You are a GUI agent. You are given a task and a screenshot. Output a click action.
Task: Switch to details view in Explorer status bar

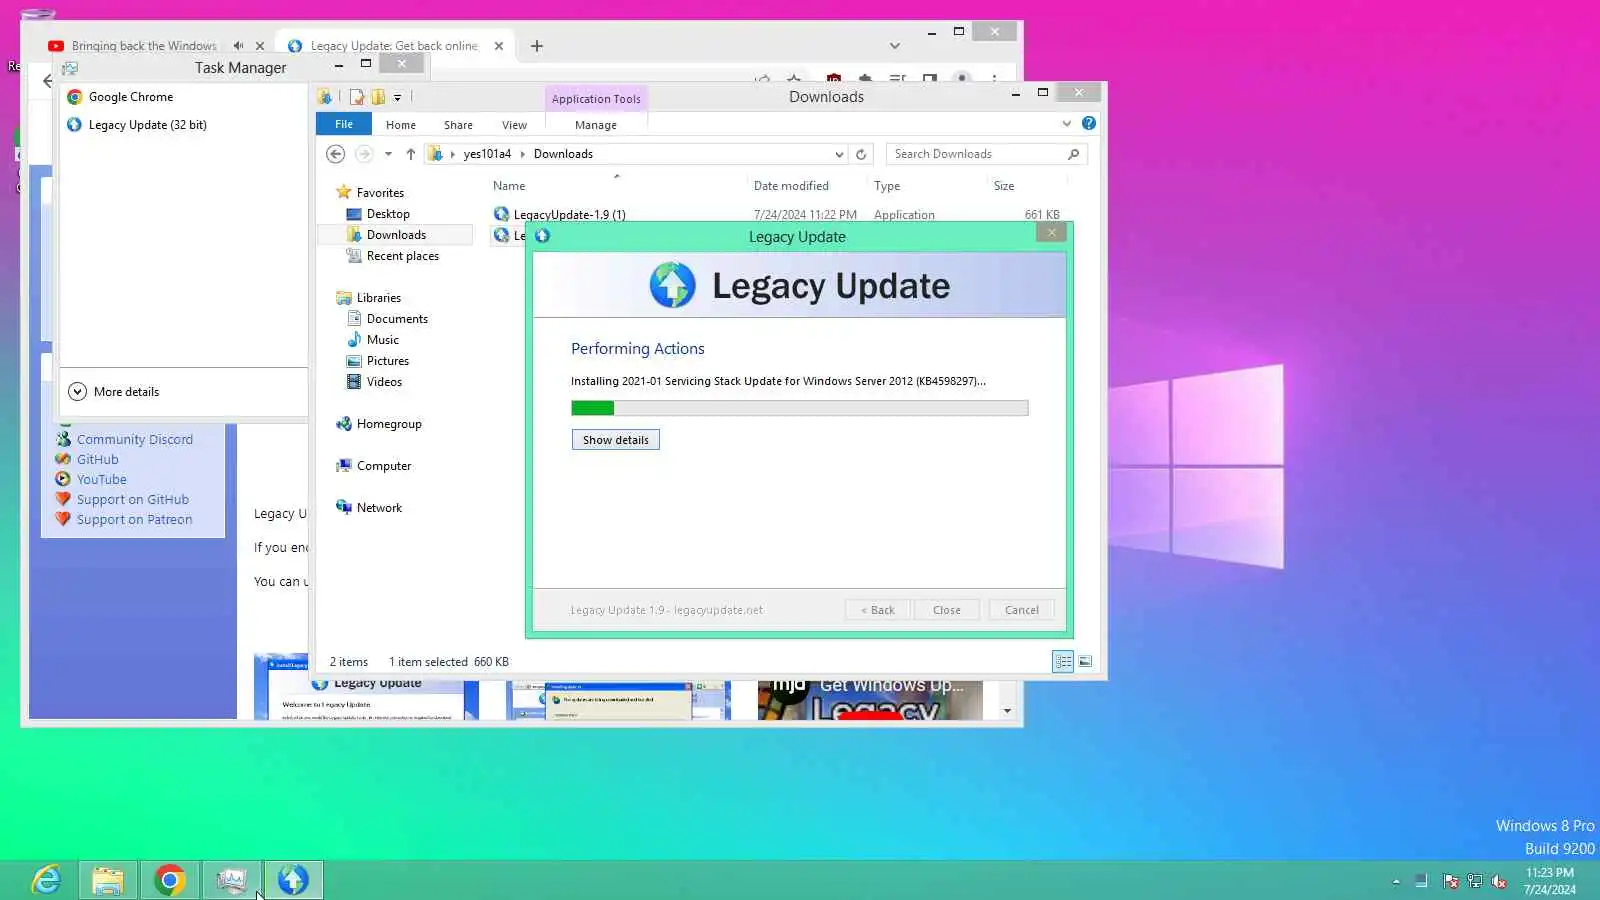tap(1063, 662)
